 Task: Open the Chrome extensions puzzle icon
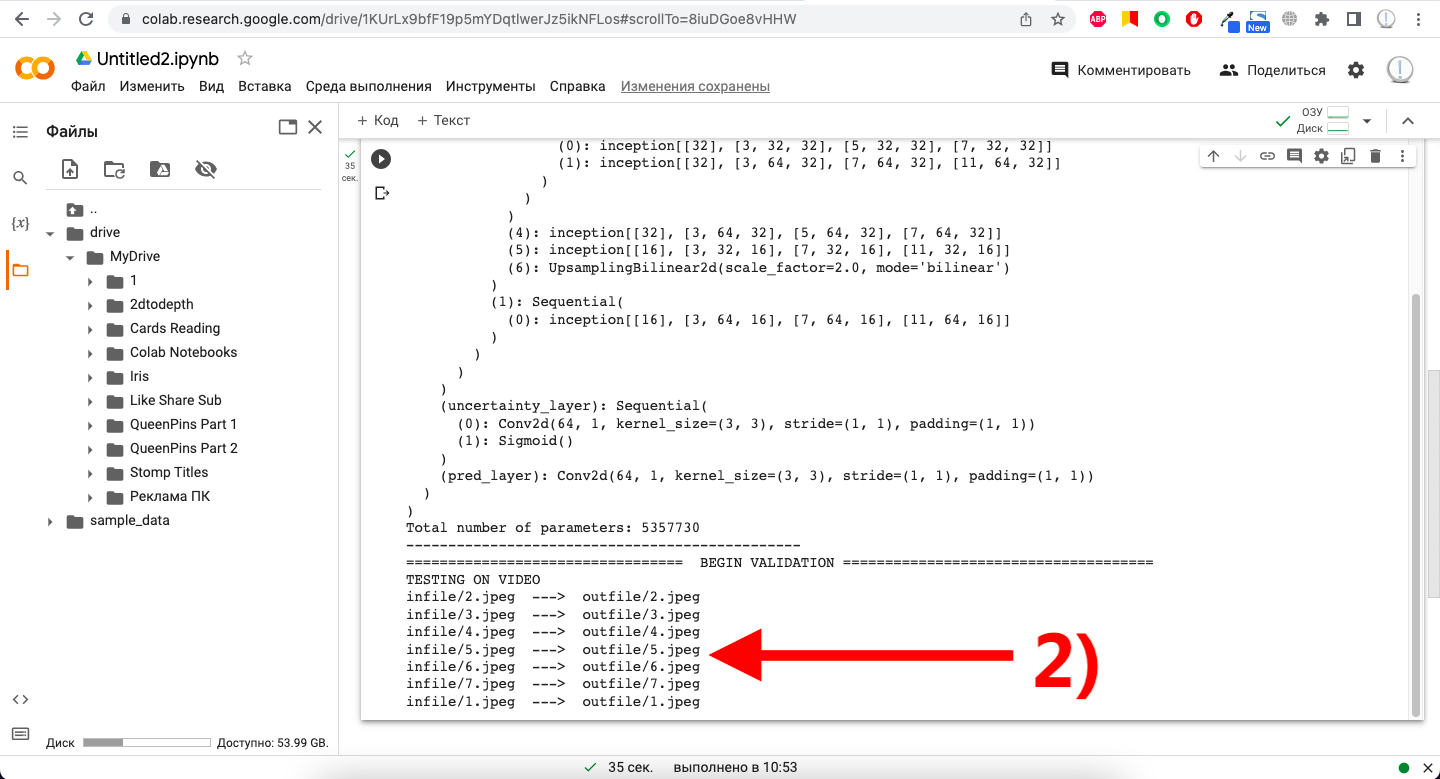pyautogui.click(x=1322, y=19)
